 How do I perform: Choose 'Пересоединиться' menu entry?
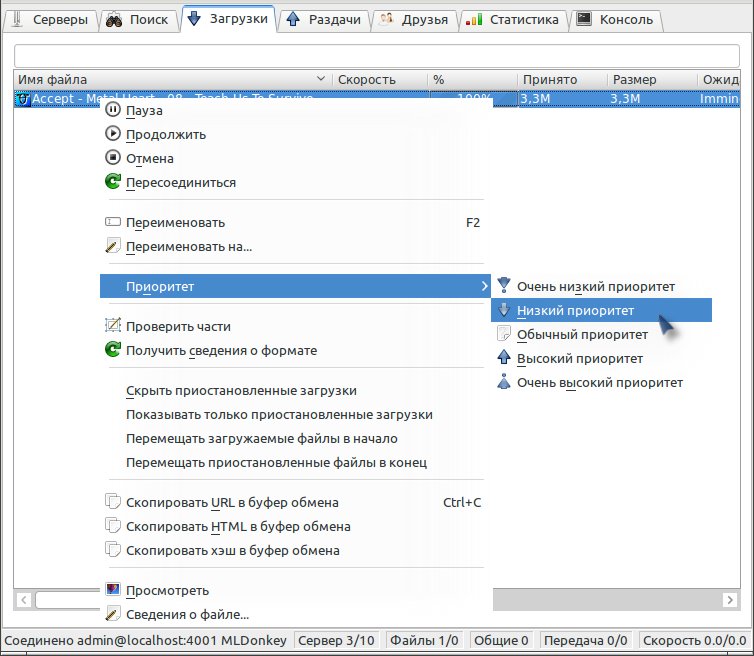[x=295, y=182]
